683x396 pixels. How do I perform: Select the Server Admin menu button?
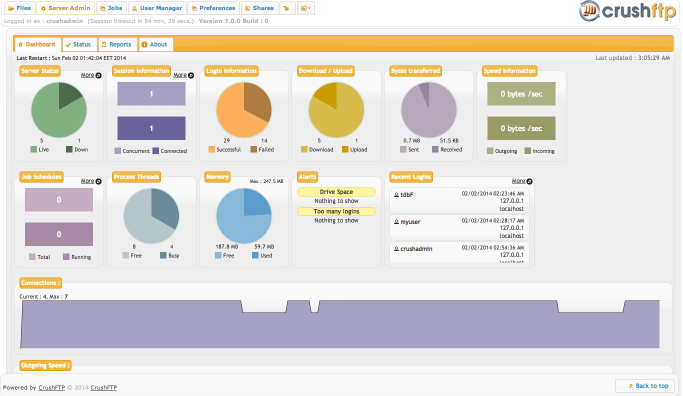pyautogui.click(x=65, y=8)
